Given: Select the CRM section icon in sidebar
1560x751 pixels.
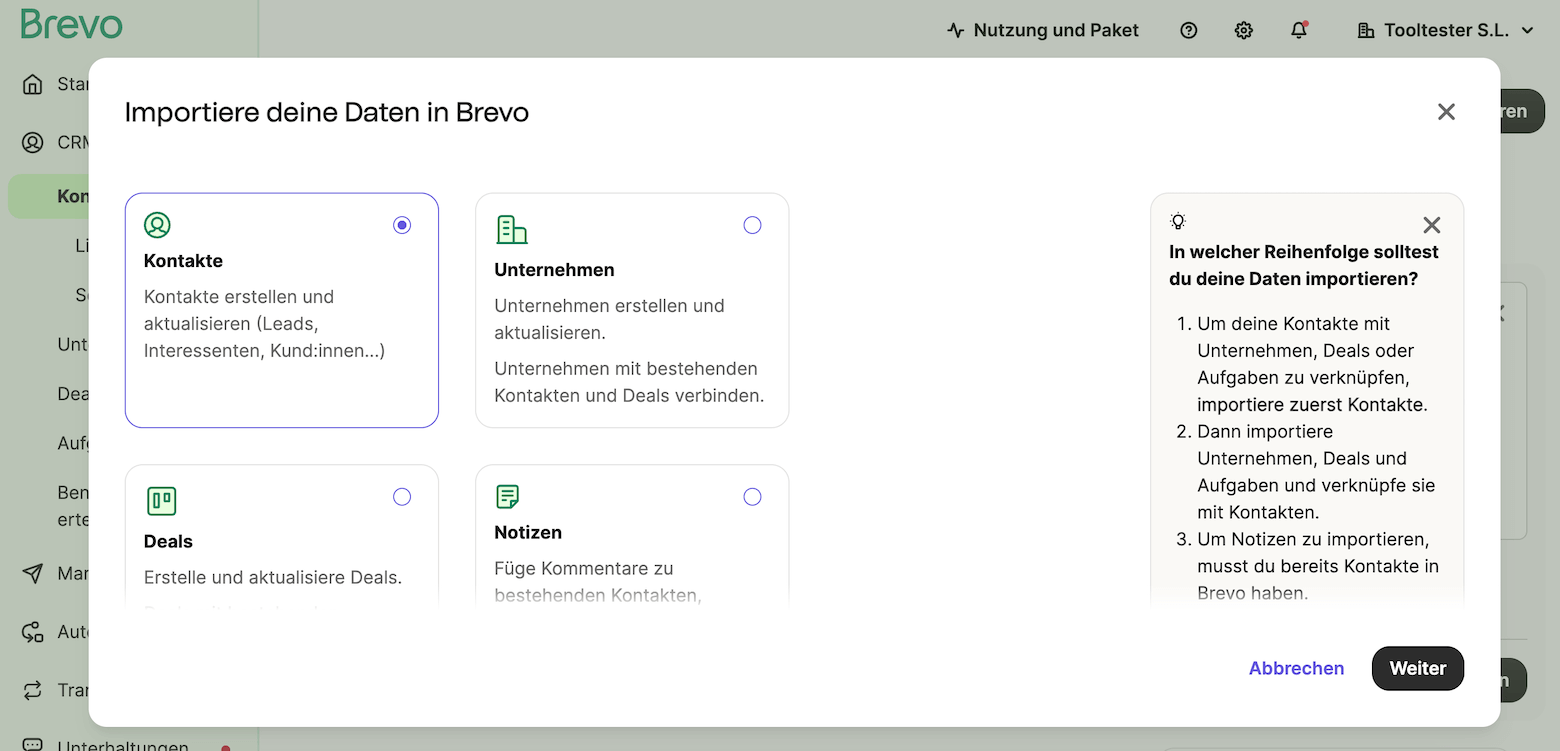Looking at the screenshot, I should click(33, 142).
